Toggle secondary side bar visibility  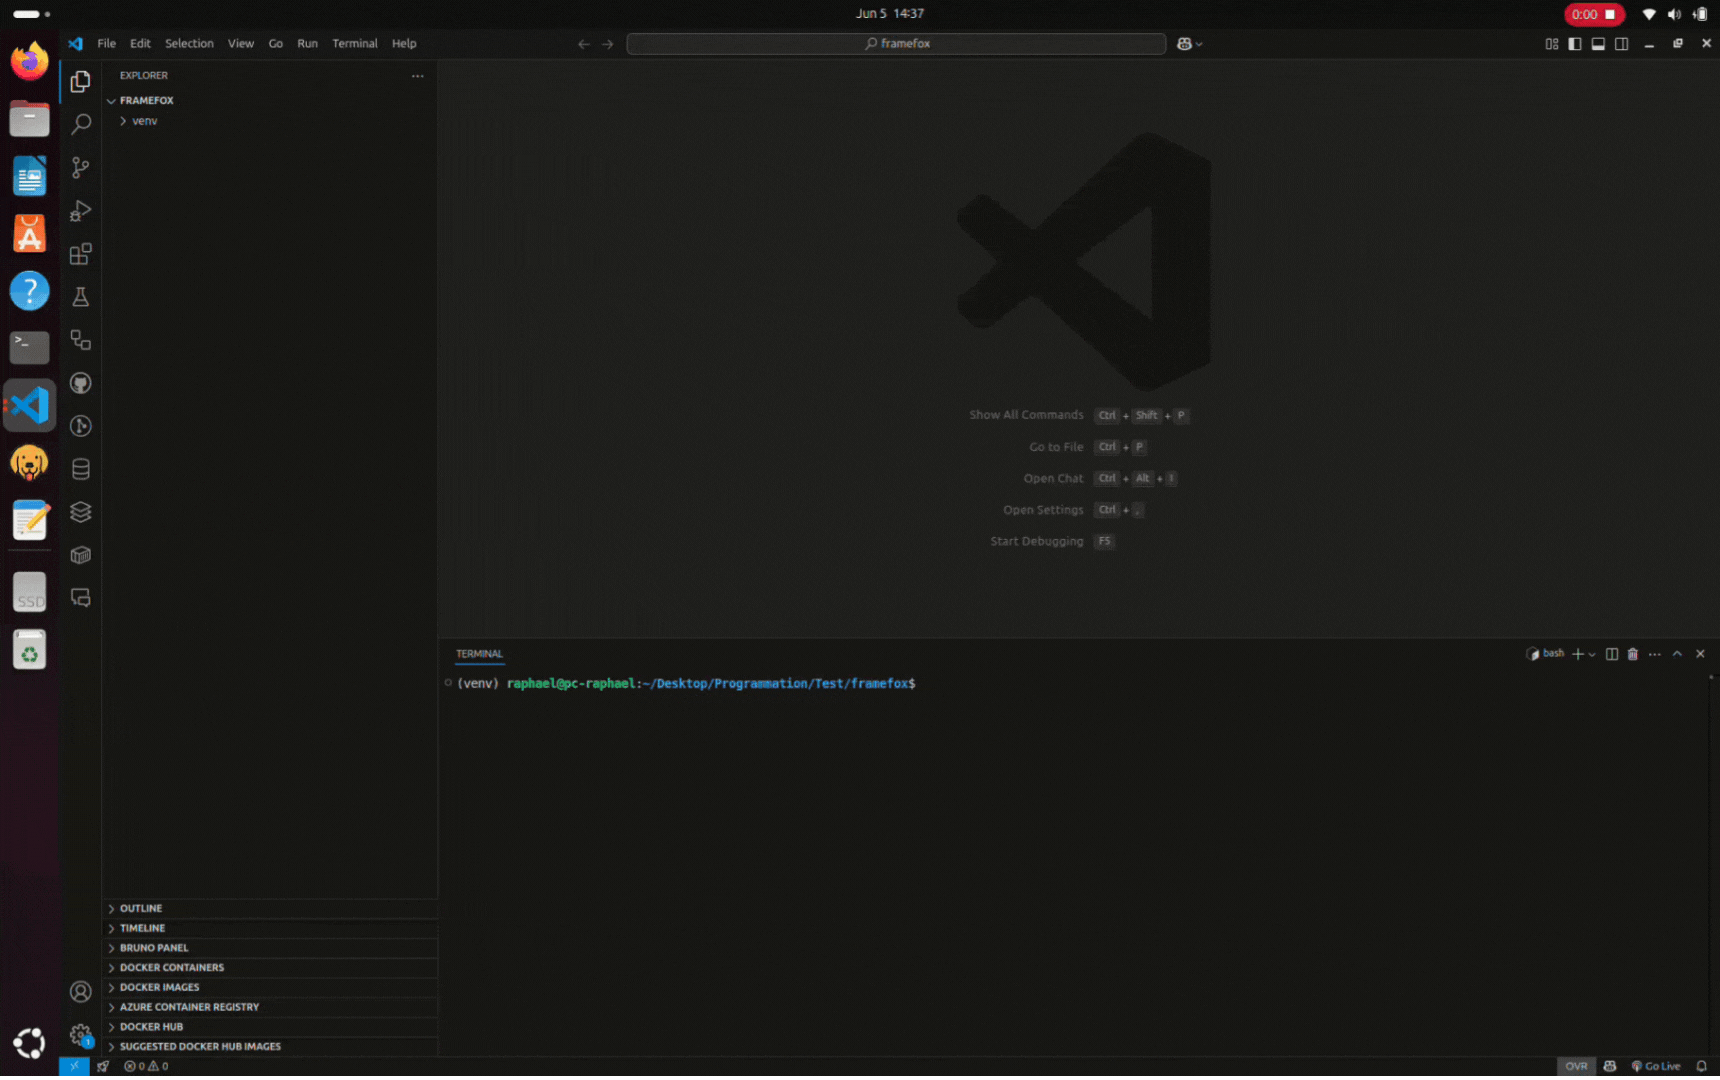(1621, 44)
